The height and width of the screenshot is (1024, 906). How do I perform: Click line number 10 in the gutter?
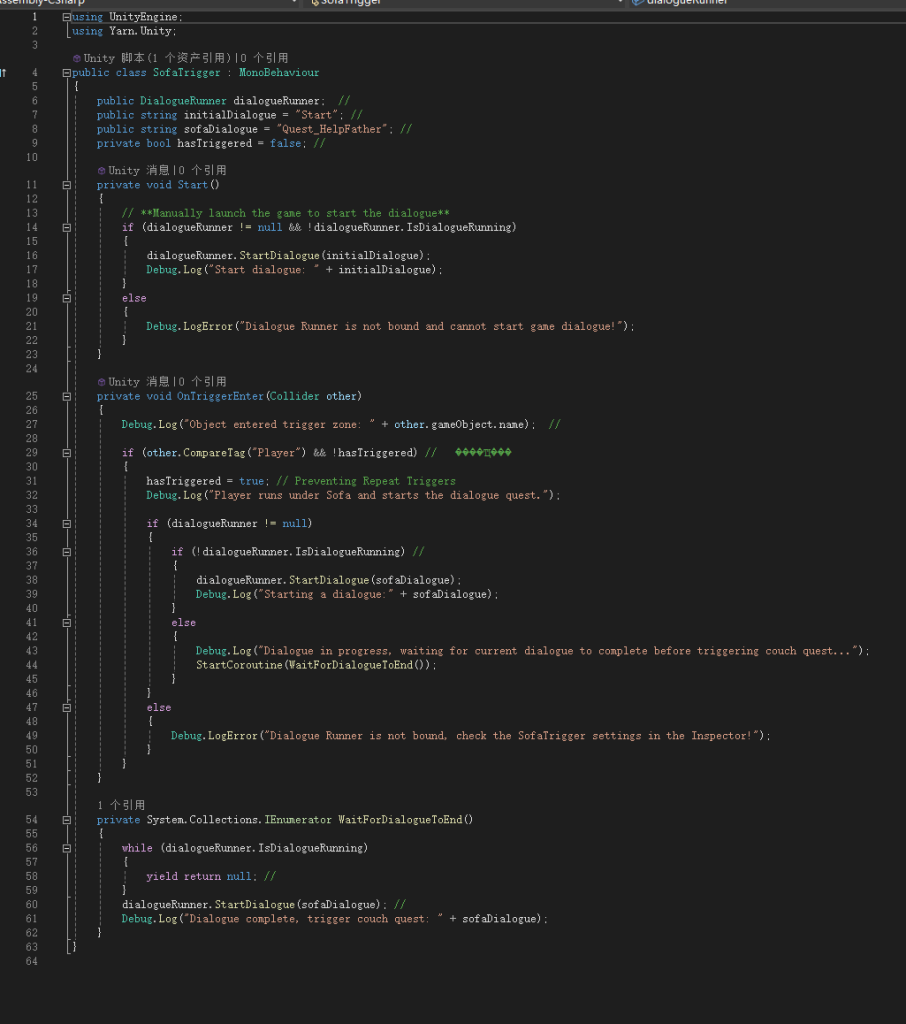click(x=31, y=157)
